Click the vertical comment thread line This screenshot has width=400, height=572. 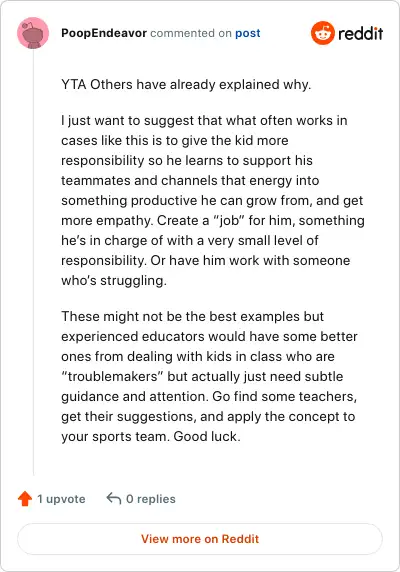pos(33,262)
